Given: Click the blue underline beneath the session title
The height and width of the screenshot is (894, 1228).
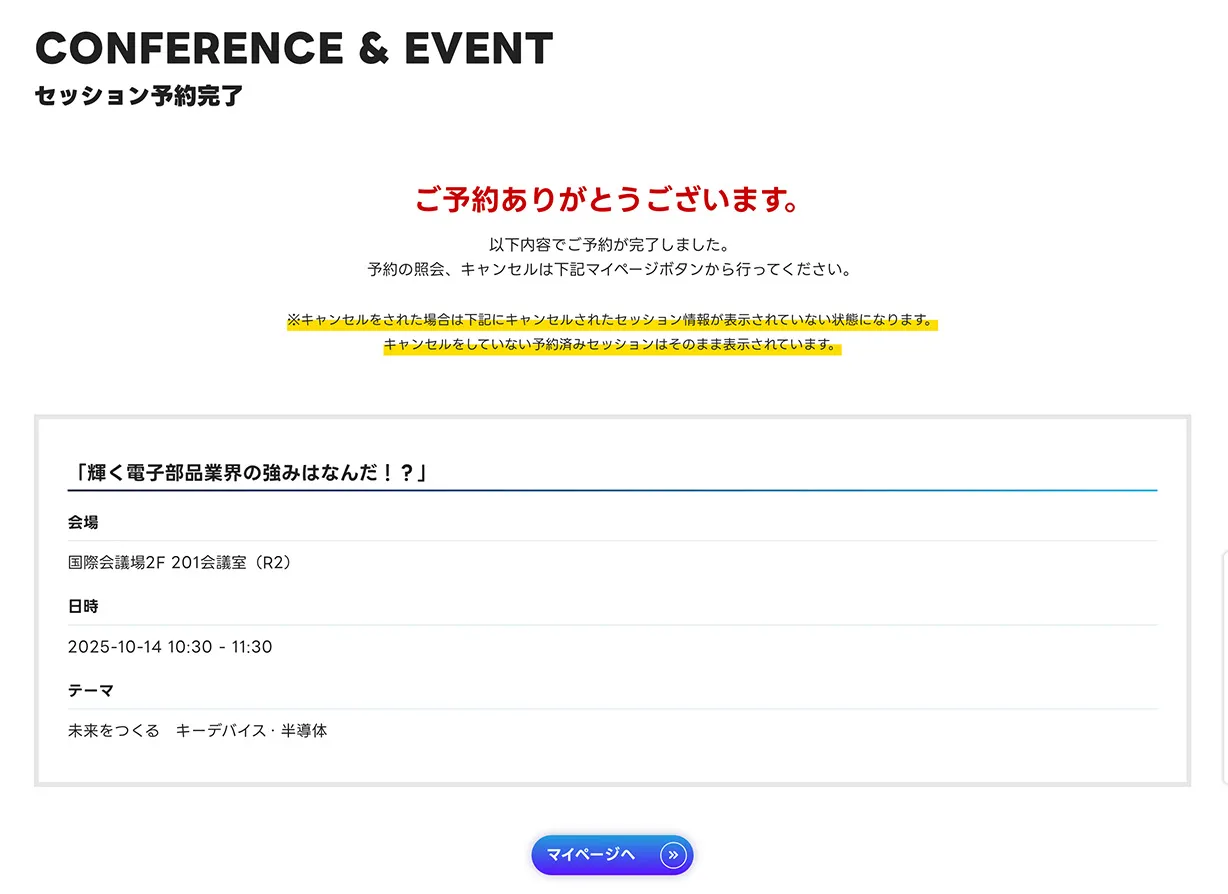Looking at the screenshot, I should coord(612,490).
